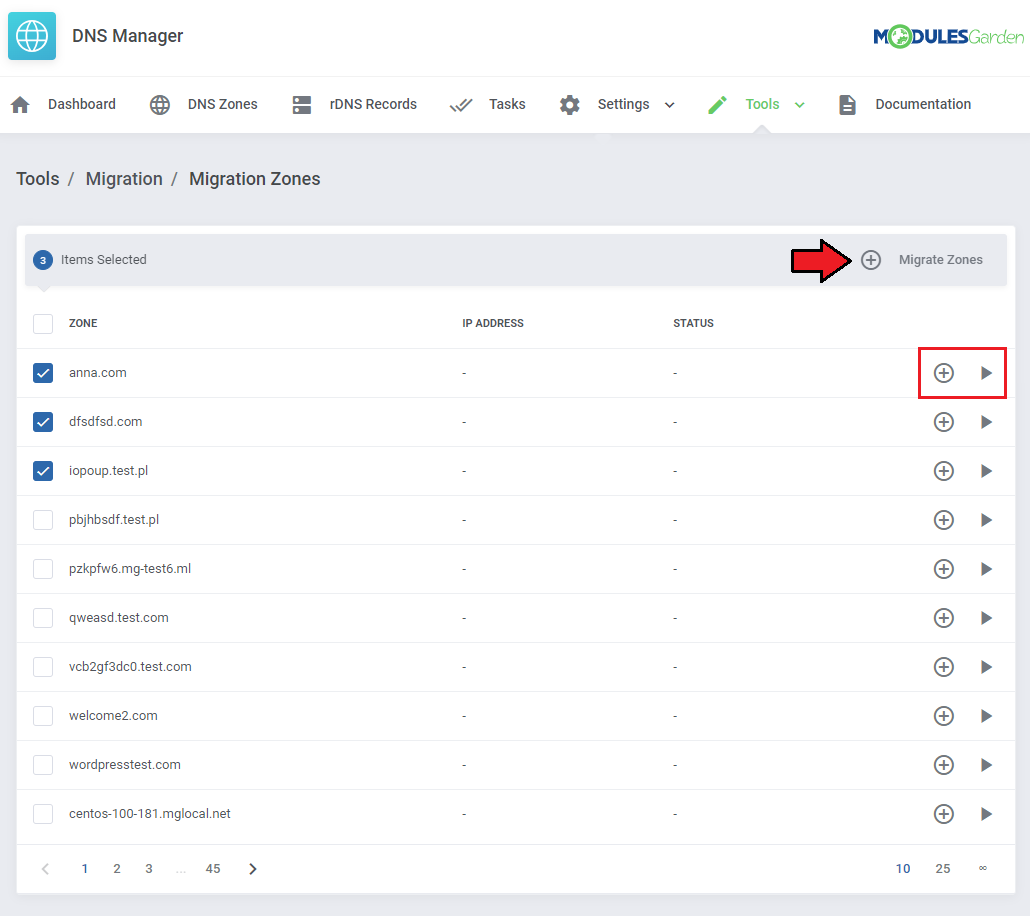Click the Dashboard home icon

pyautogui.click(x=20, y=104)
